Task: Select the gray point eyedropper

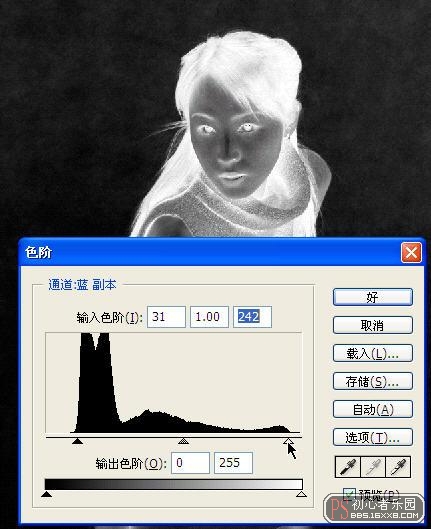Action: [373, 467]
